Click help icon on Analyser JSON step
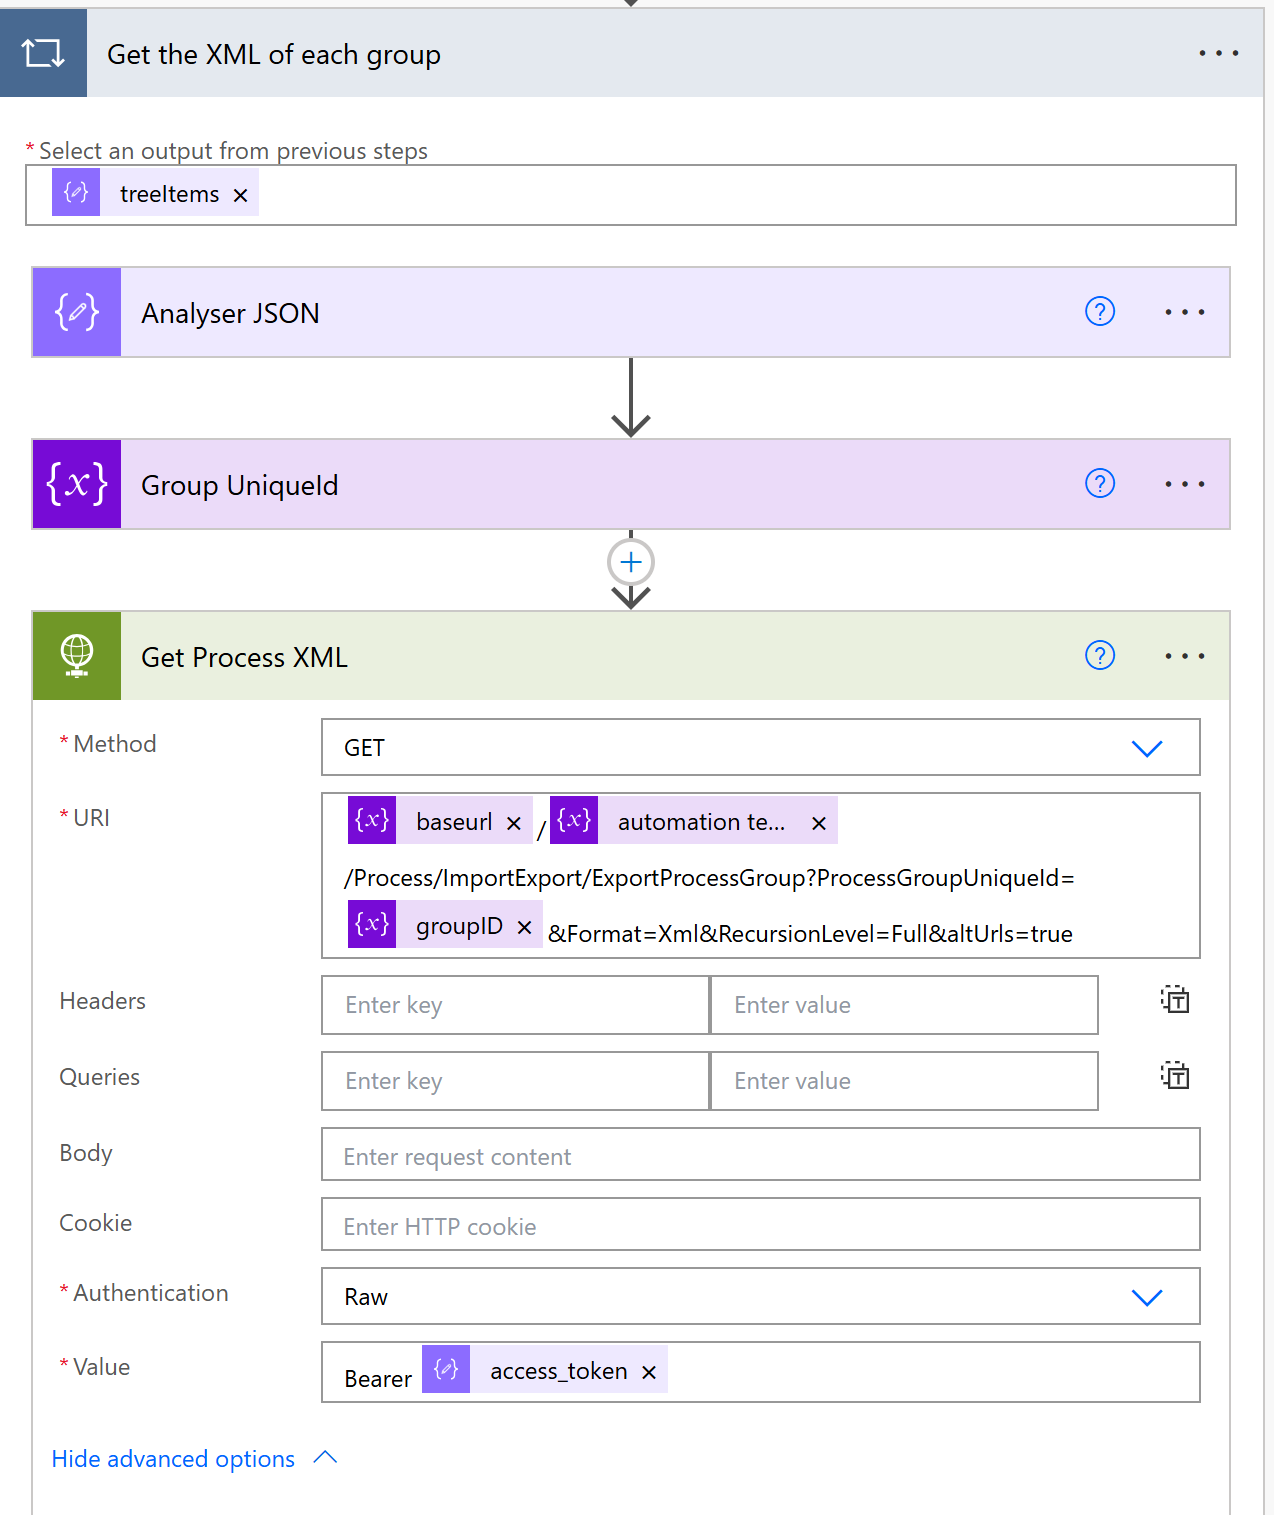 pos(1100,312)
